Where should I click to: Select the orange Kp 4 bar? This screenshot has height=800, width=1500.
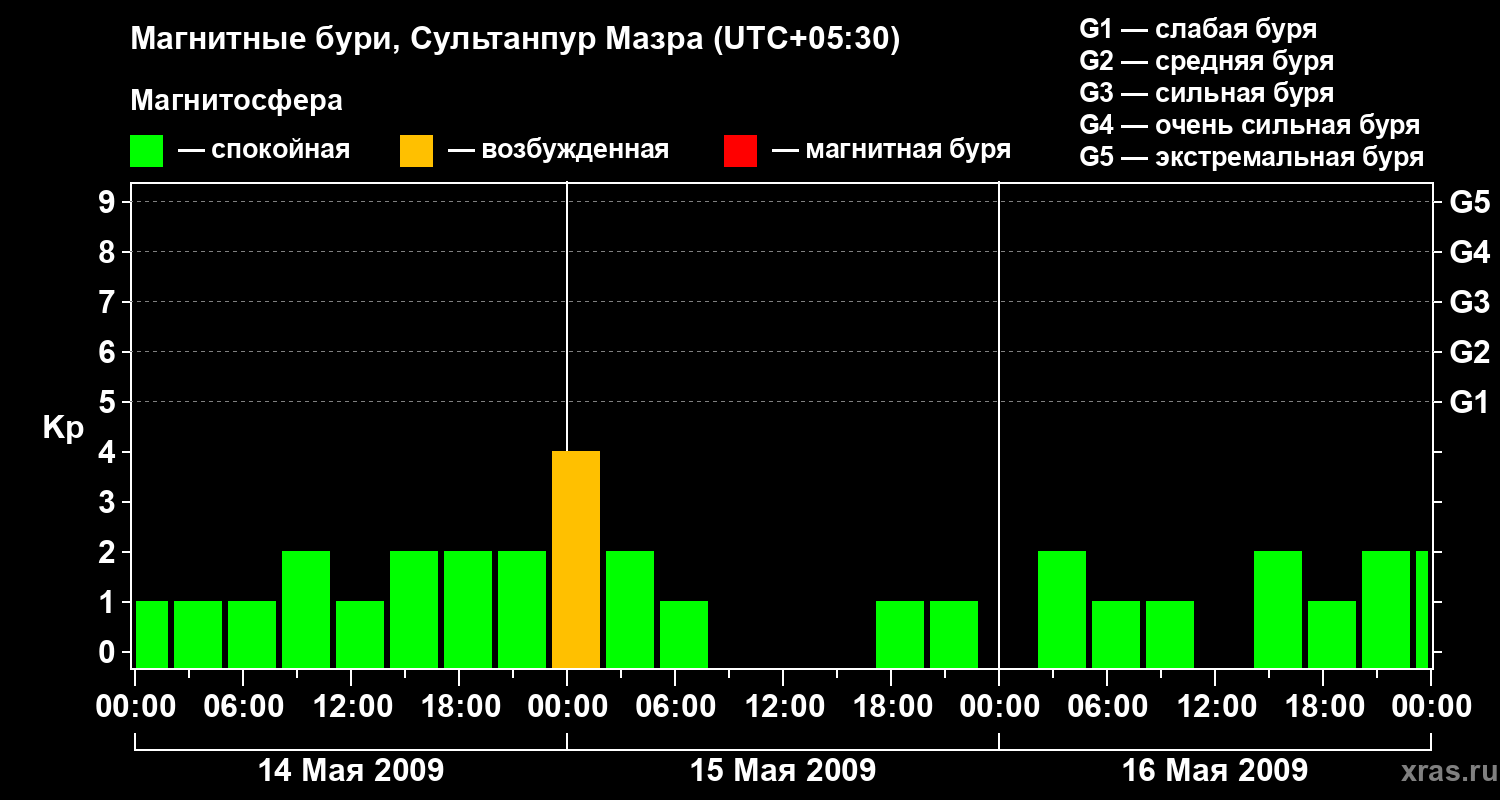[x=576, y=559]
